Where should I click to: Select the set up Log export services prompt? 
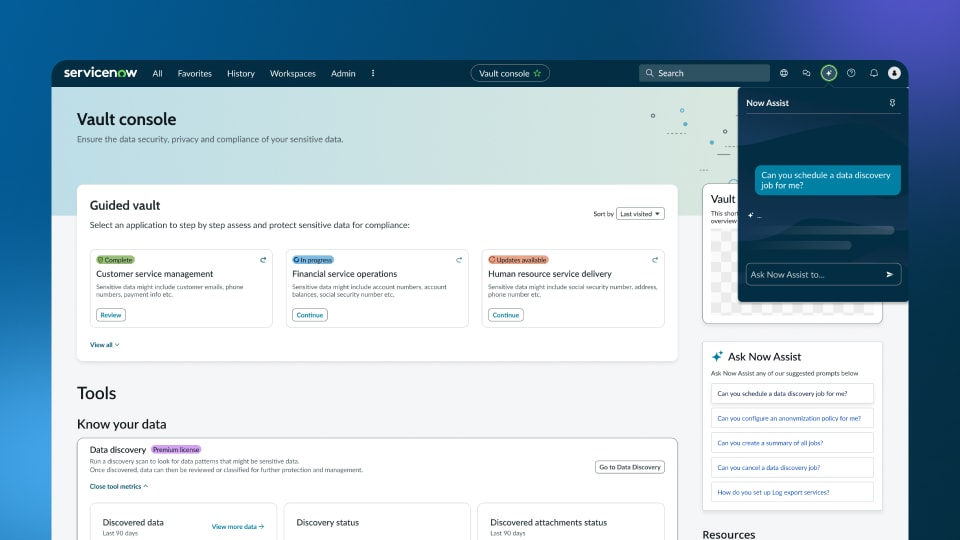pos(792,492)
